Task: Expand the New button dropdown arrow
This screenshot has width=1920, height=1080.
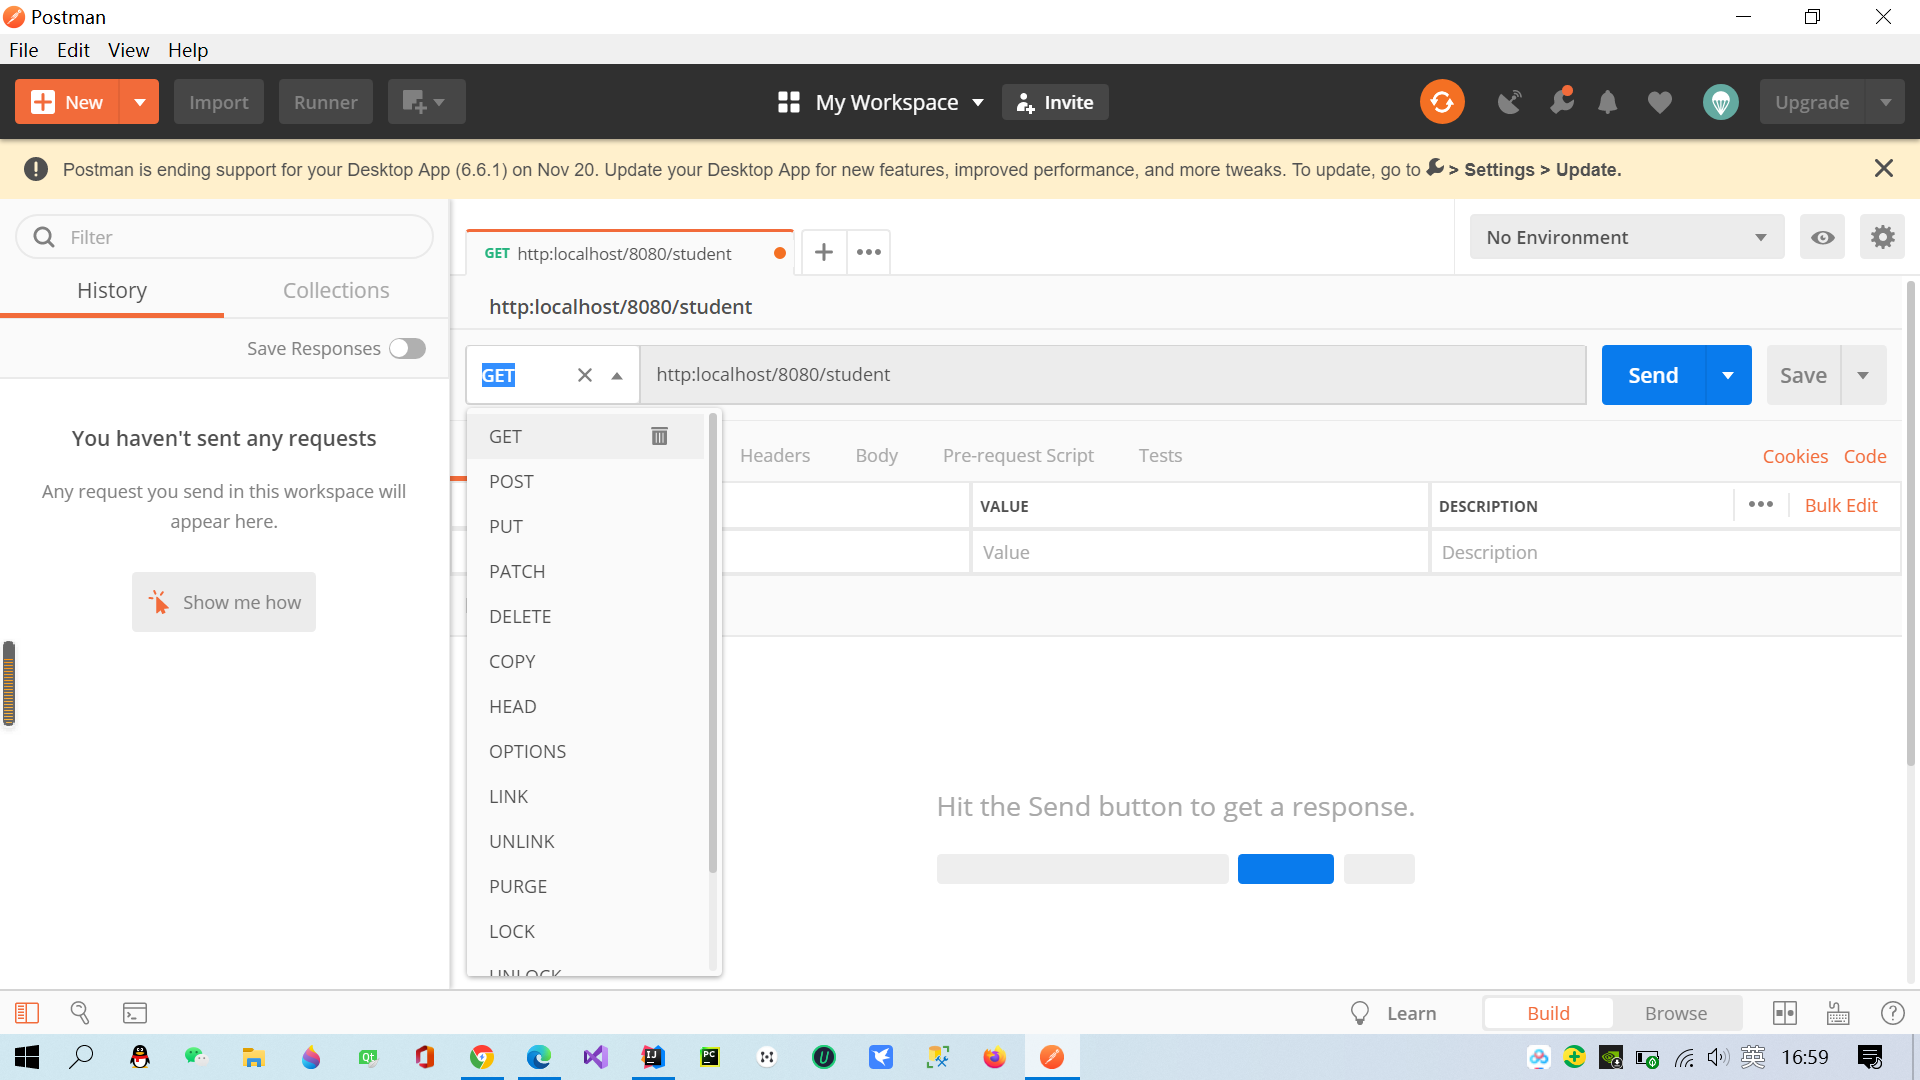Action: tap(139, 102)
